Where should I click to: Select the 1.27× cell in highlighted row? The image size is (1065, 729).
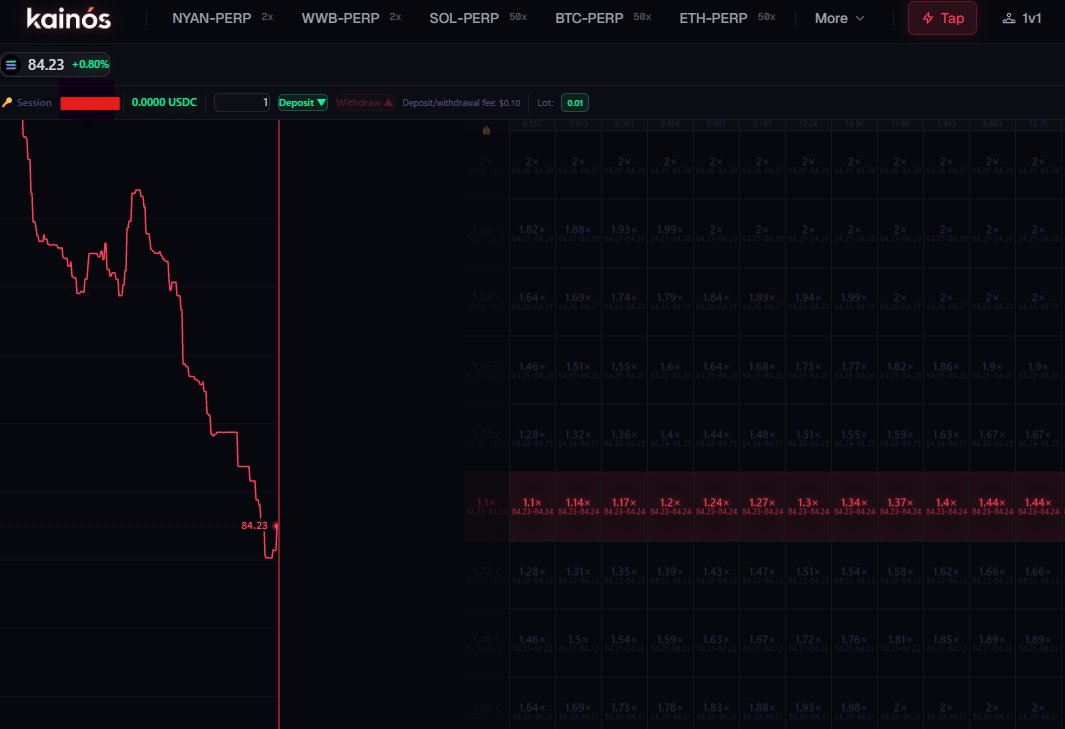click(762, 506)
